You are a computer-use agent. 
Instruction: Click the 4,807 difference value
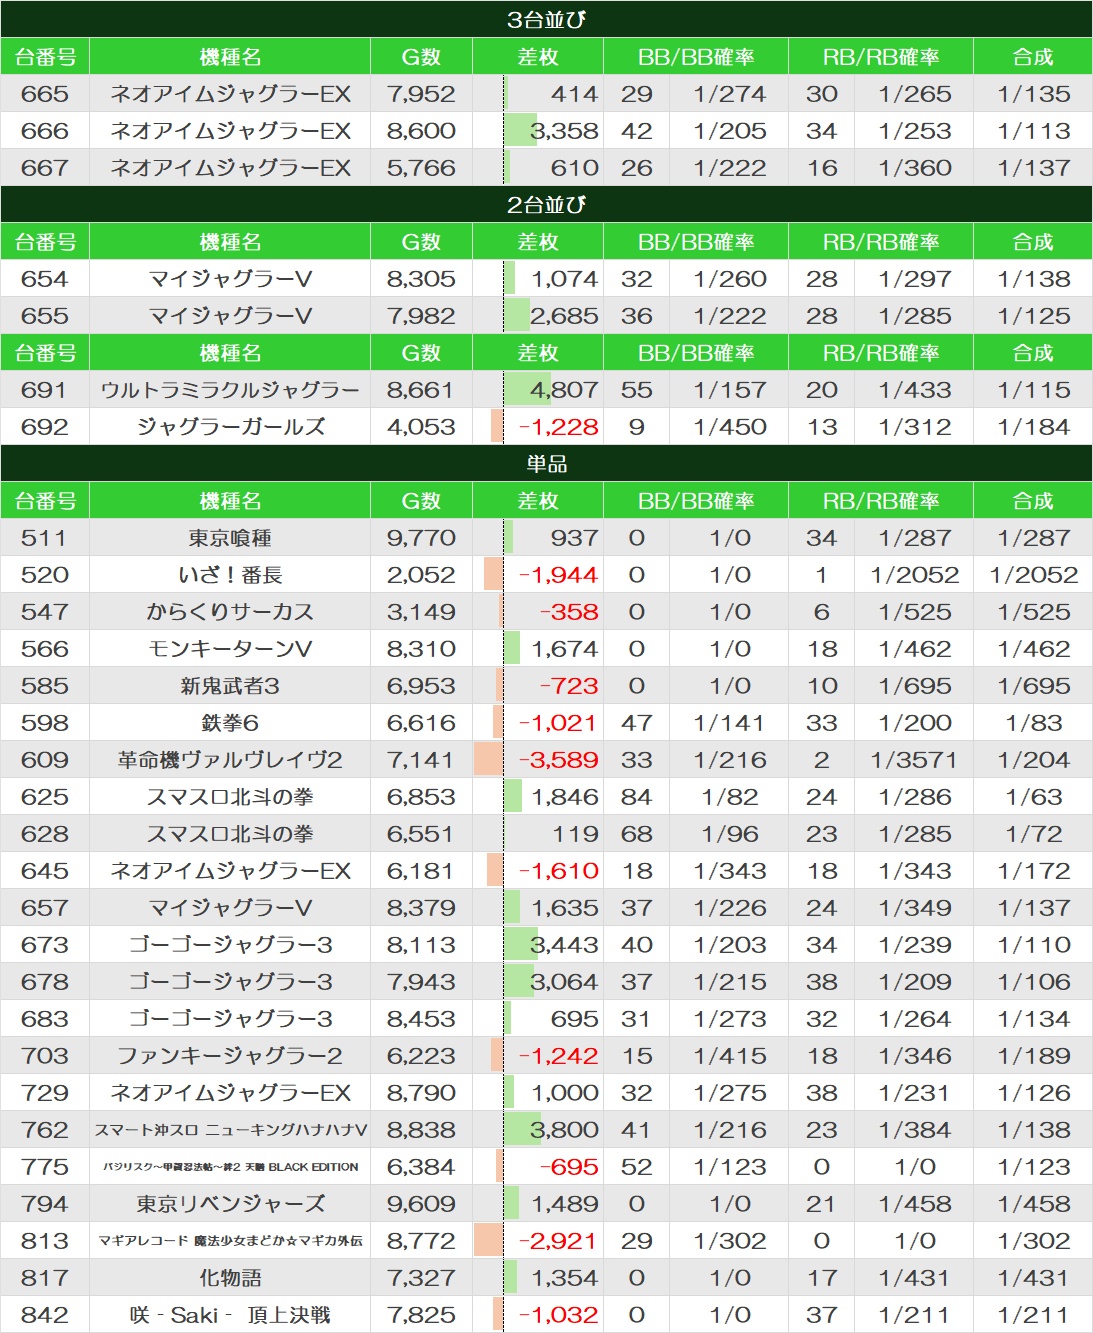coord(564,390)
